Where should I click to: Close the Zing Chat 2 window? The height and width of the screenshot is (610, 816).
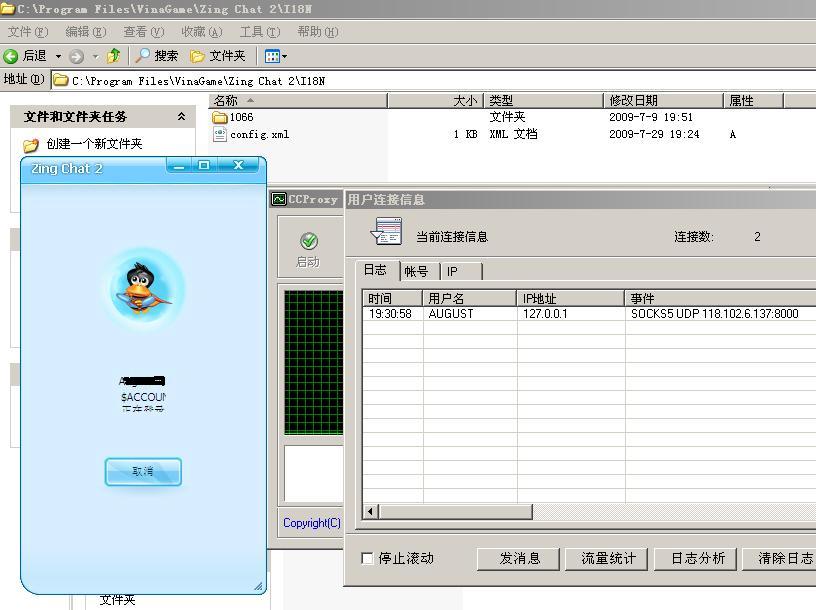(238, 166)
